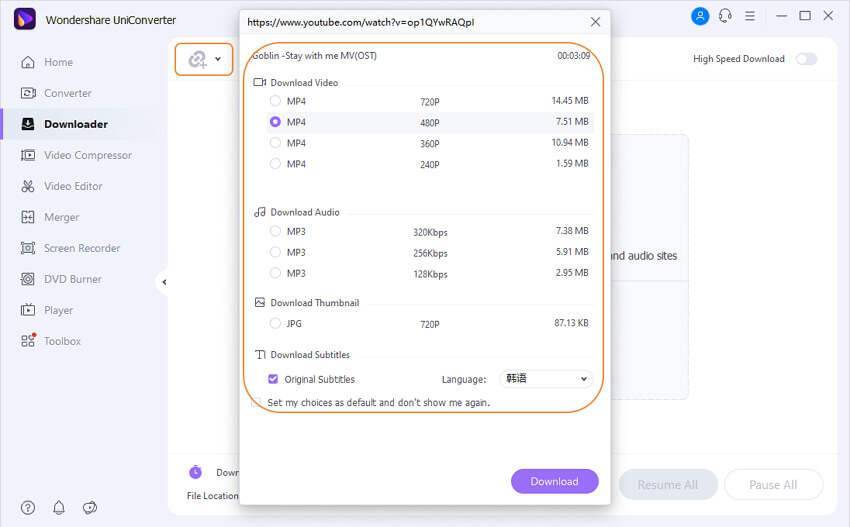Open the user account icon
850x527 pixels.
(700, 16)
